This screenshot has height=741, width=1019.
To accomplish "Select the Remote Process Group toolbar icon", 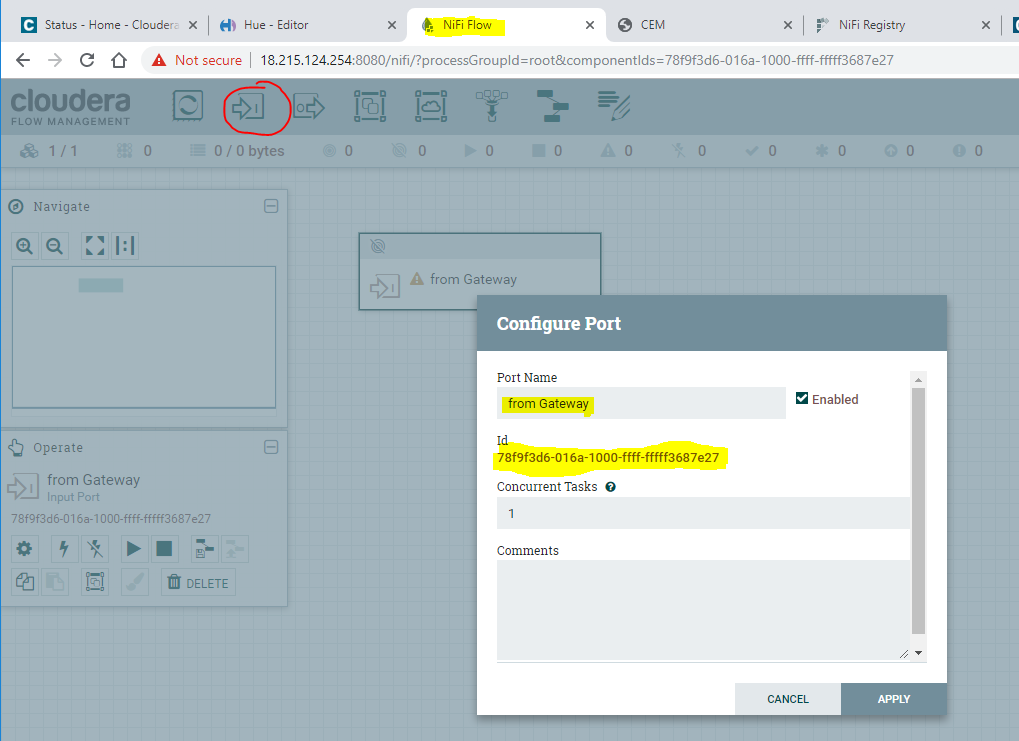I will pos(431,106).
